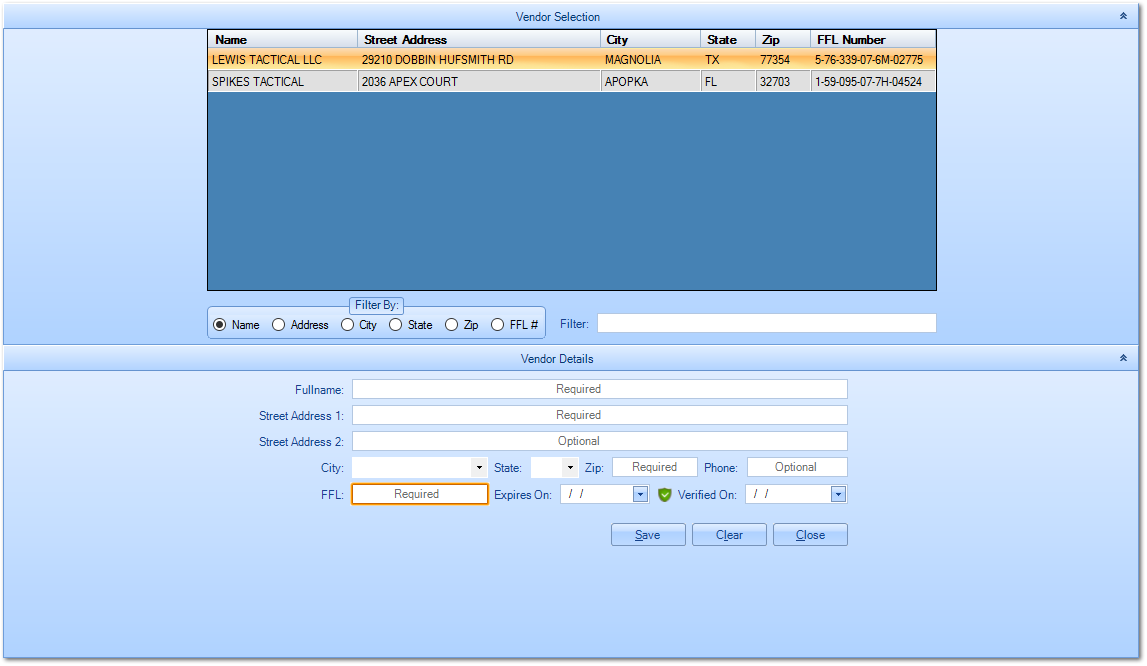The image size is (1147, 666).
Task: Select the State filter radio button
Action: [x=396, y=324]
